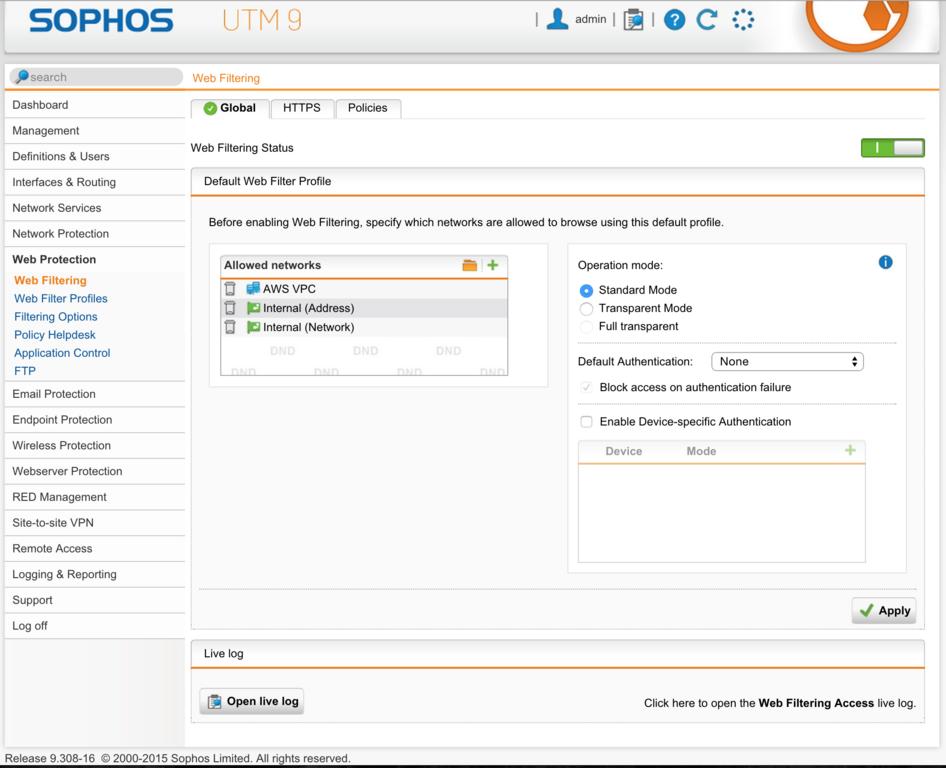
Task: Open the Dashboard menu item
Action: (x=95, y=105)
